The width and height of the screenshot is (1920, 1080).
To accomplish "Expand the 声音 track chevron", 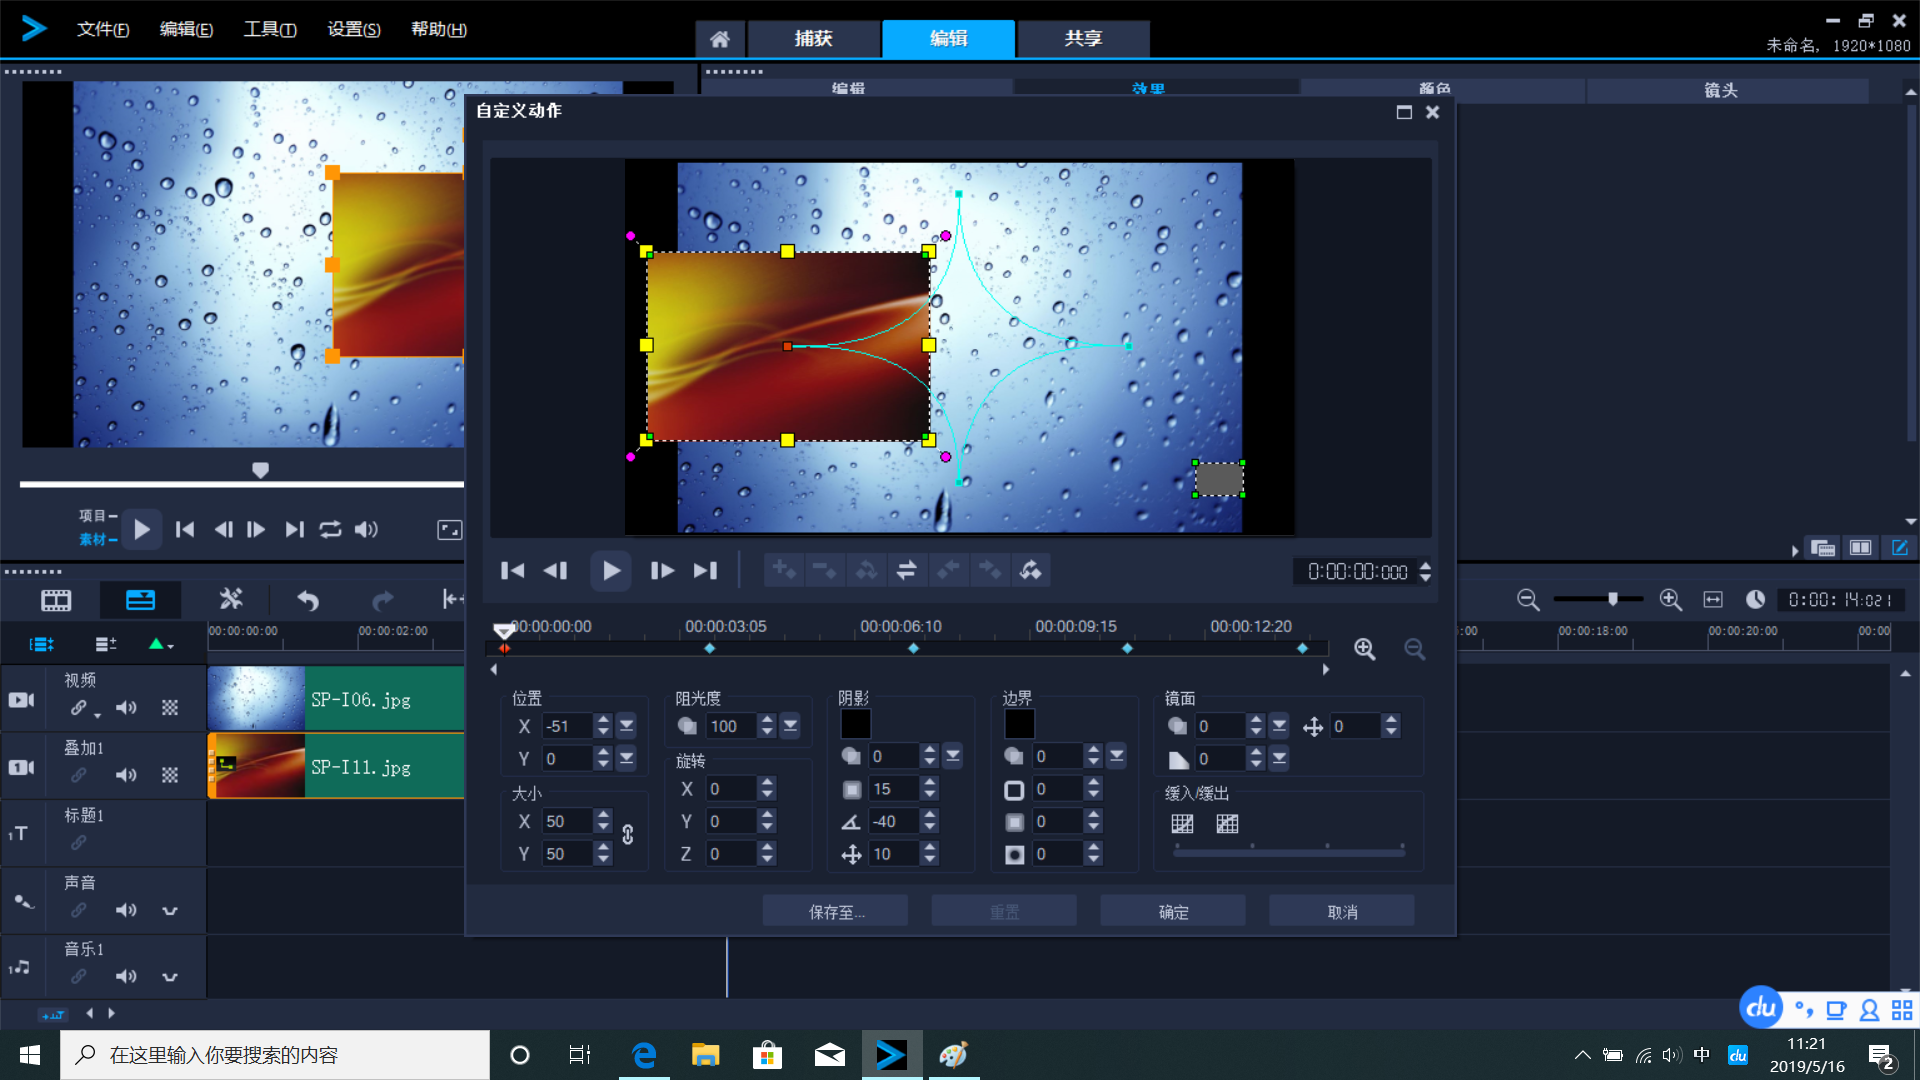I will click(170, 911).
